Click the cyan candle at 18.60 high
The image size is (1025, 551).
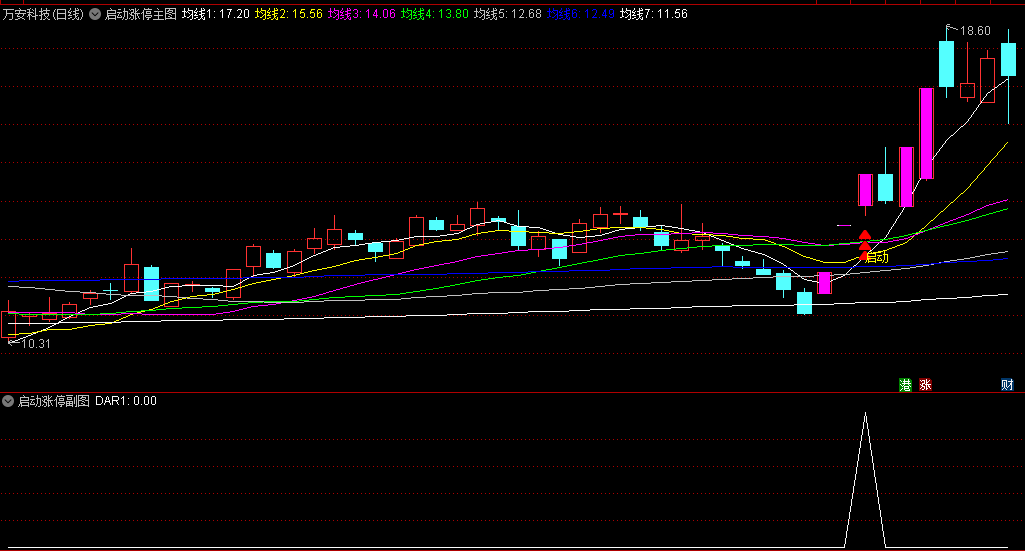(x=947, y=64)
